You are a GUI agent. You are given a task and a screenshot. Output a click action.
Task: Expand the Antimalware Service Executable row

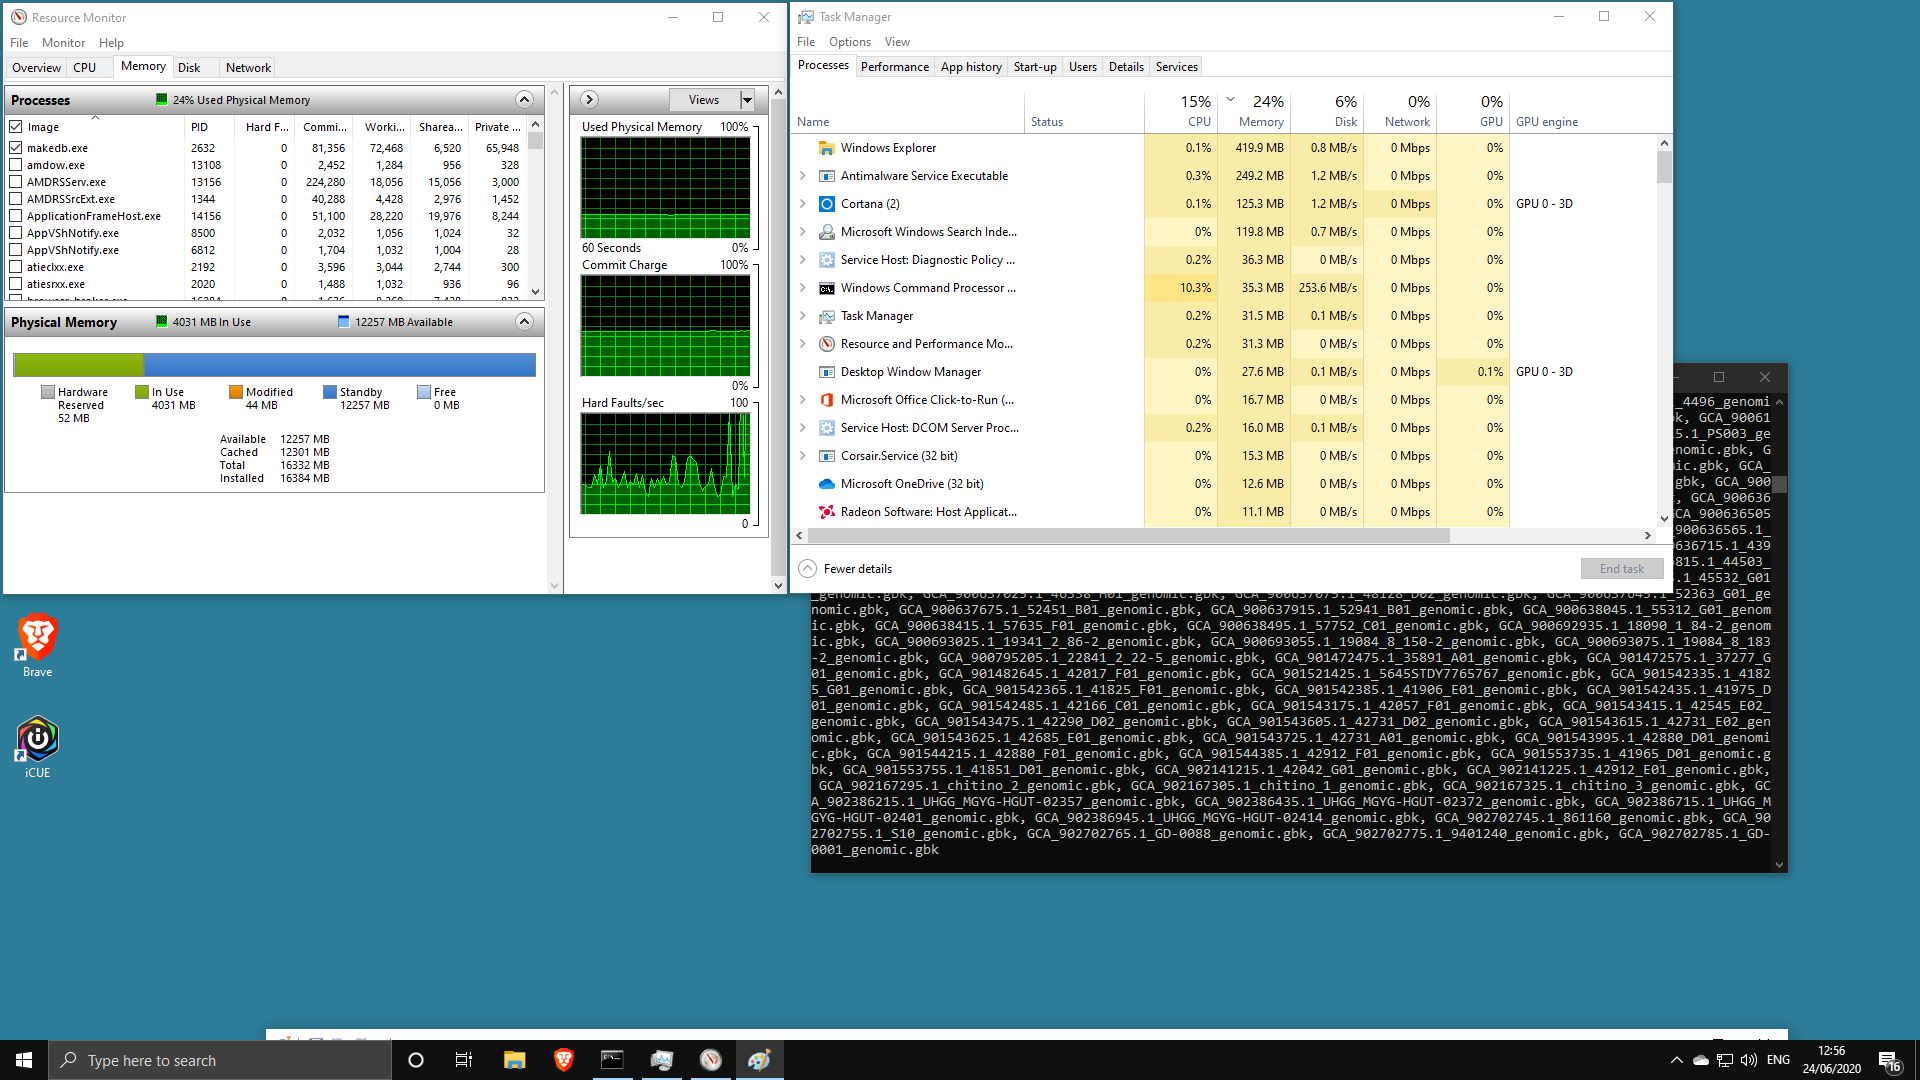coord(802,176)
